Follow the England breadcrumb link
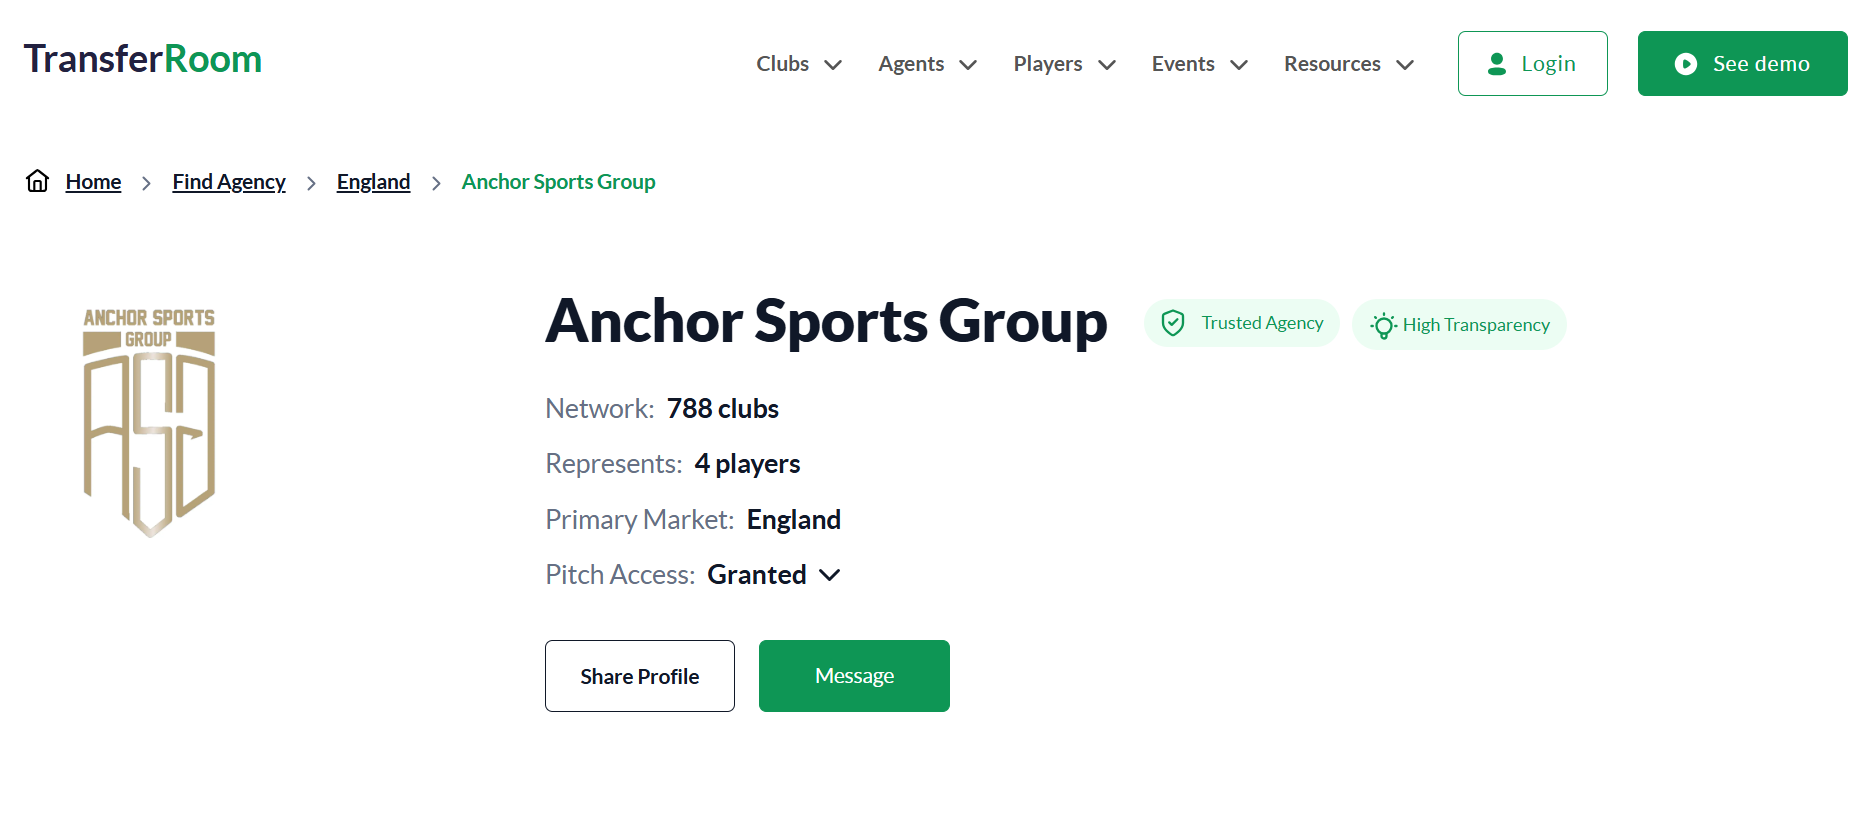Viewport: 1873px width, 814px height. (x=373, y=182)
